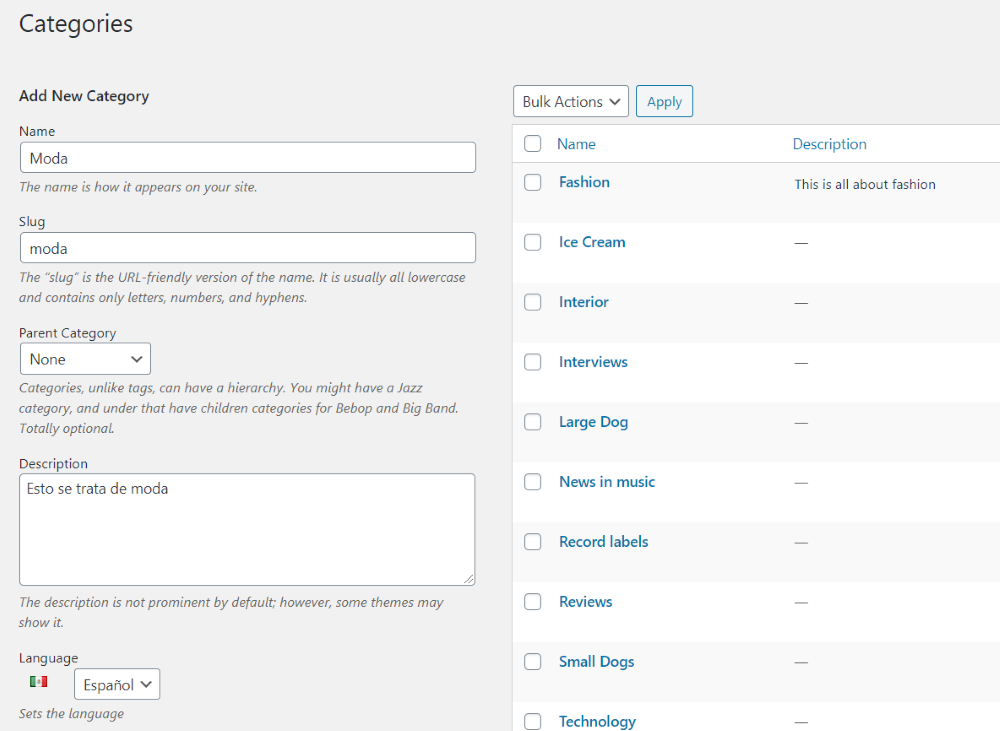
Task: Check the Fashion category checkbox
Action: coord(533,182)
